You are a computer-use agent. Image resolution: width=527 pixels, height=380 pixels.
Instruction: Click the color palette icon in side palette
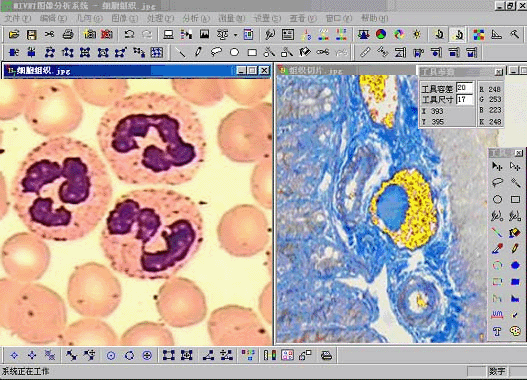pyautogui.click(x=515, y=332)
